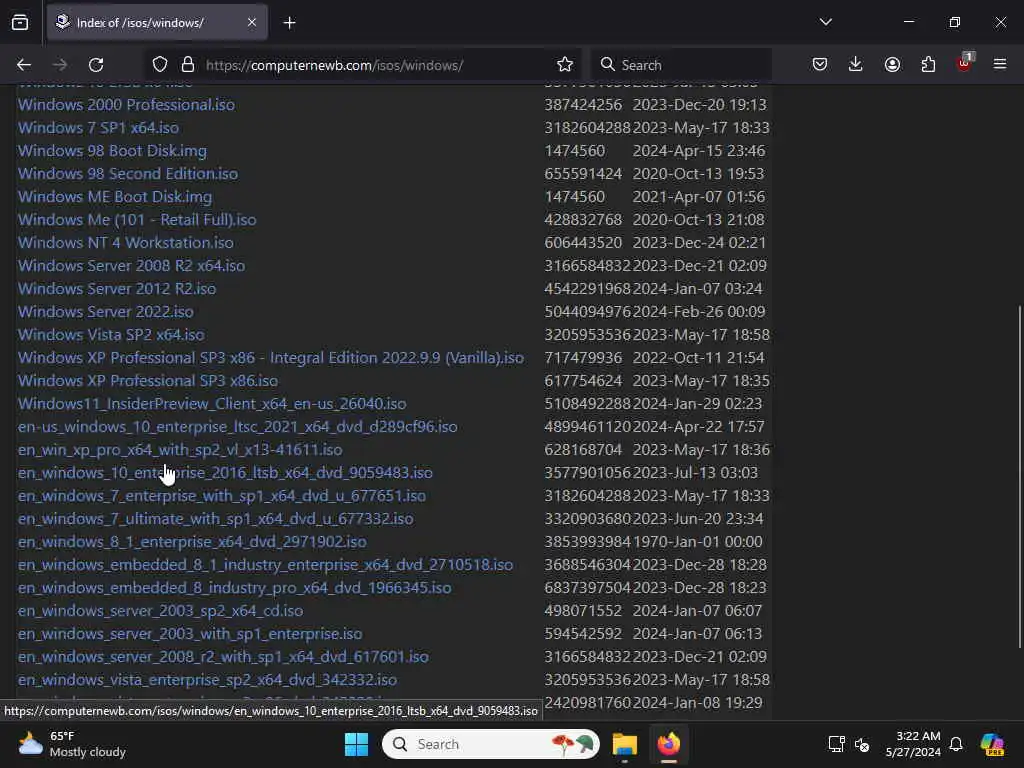Save page to Pocket

820,65
